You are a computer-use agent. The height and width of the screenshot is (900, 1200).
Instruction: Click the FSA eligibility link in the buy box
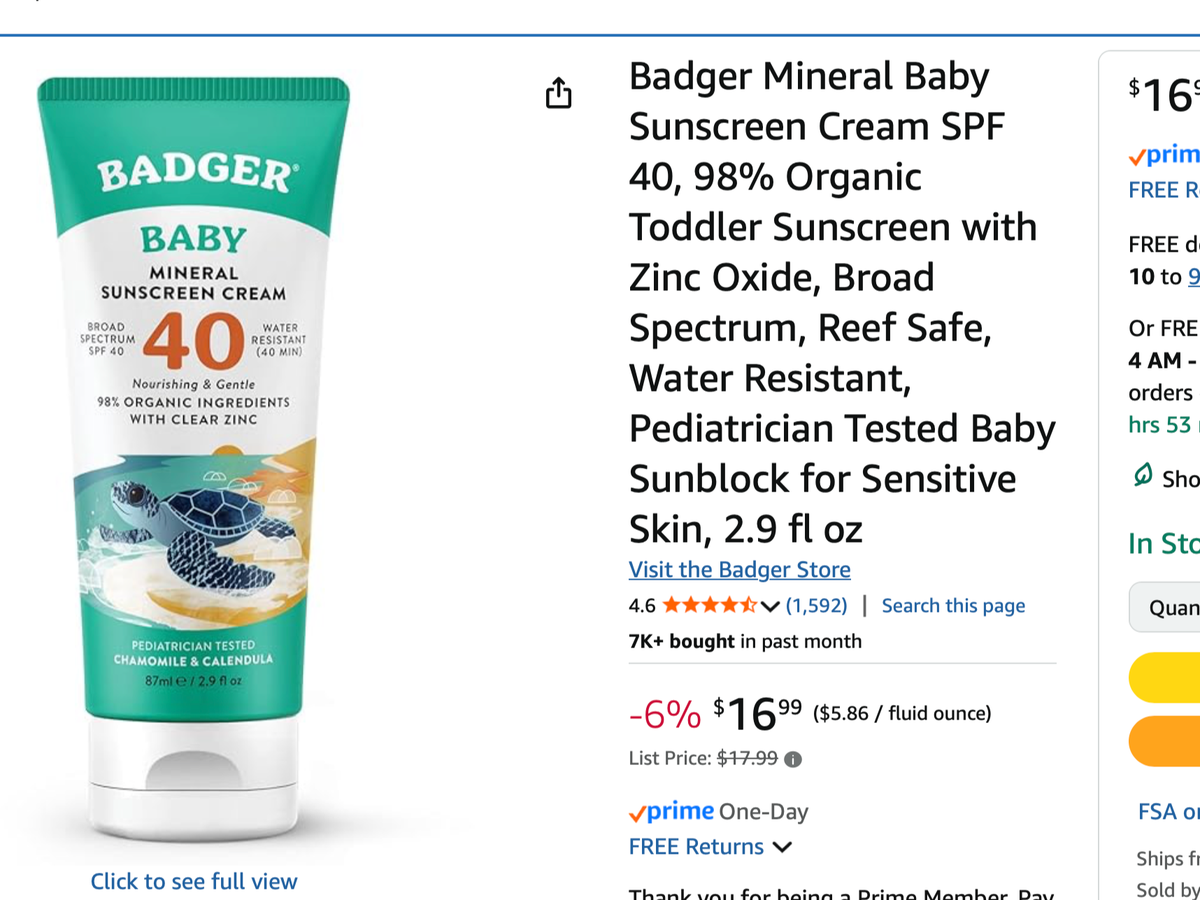click(x=1168, y=811)
